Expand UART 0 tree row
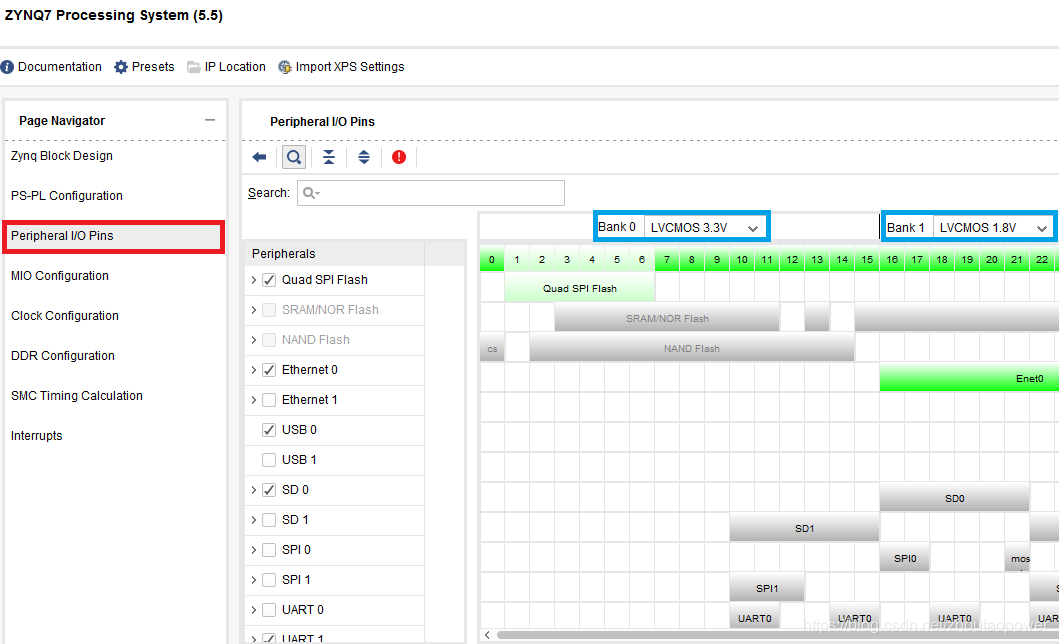The width and height of the screenshot is (1059, 644). [254, 610]
